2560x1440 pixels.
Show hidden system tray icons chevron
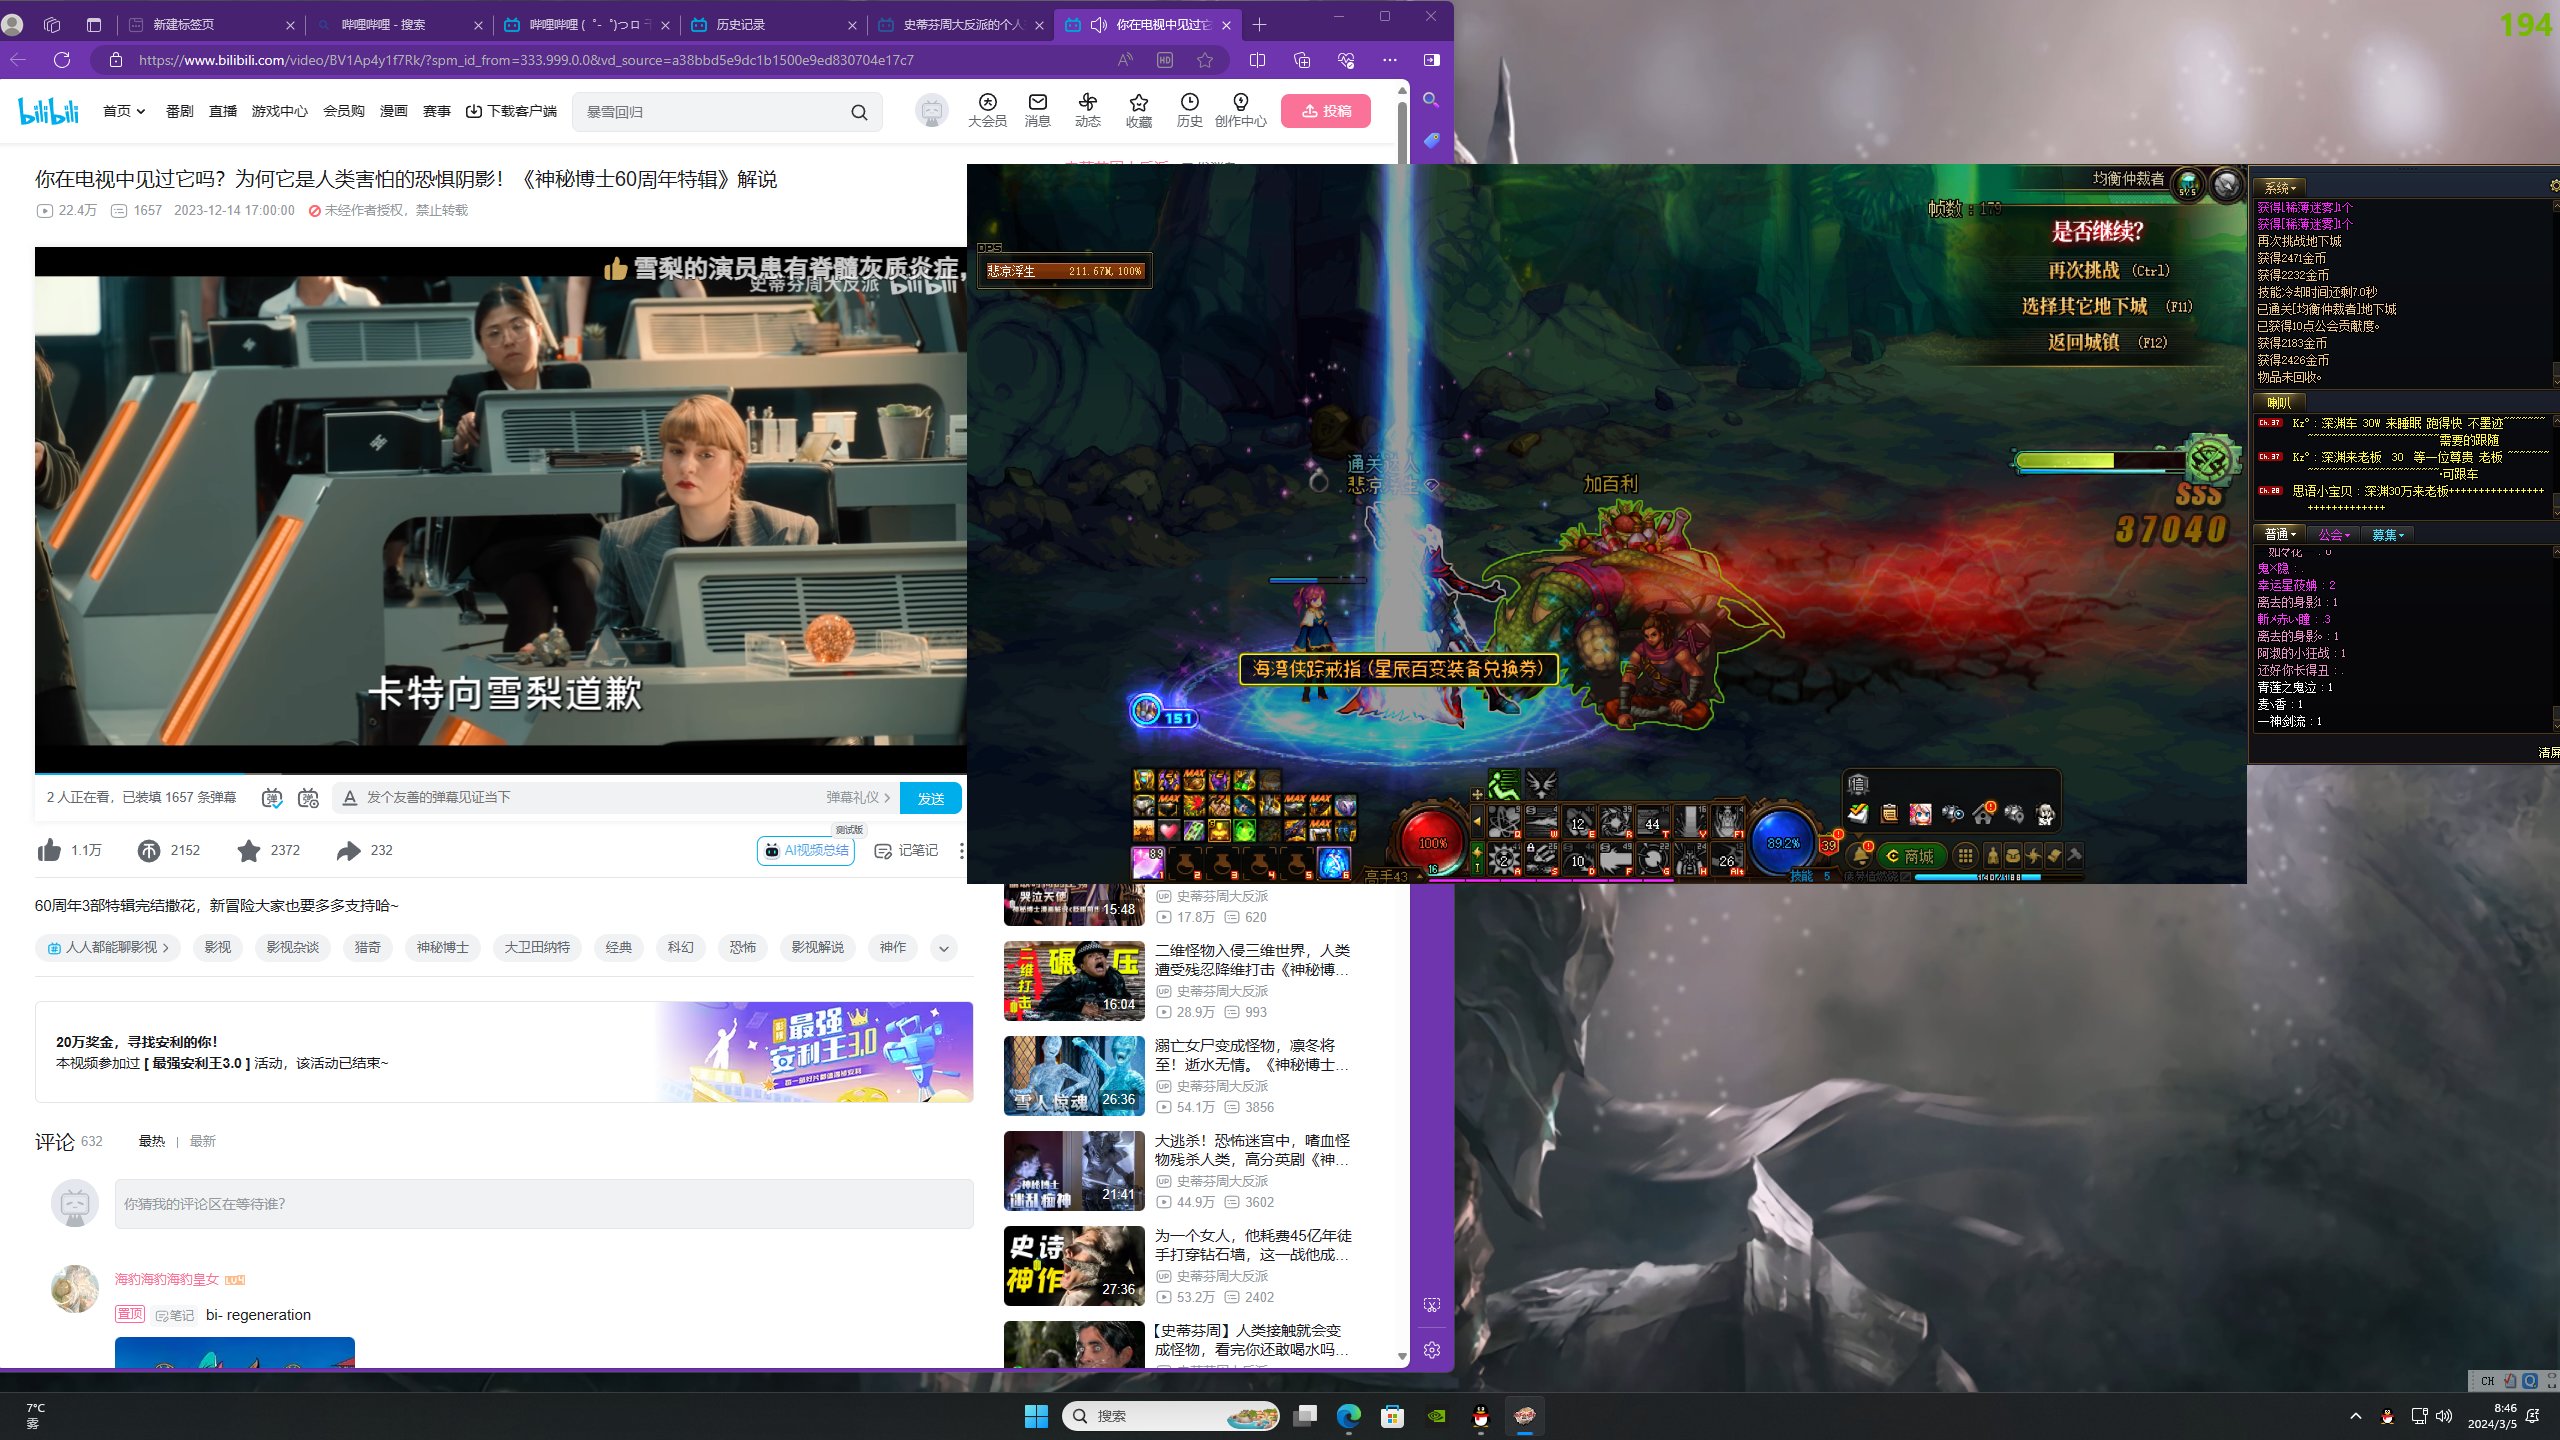pyautogui.click(x=2356, y=1416)
